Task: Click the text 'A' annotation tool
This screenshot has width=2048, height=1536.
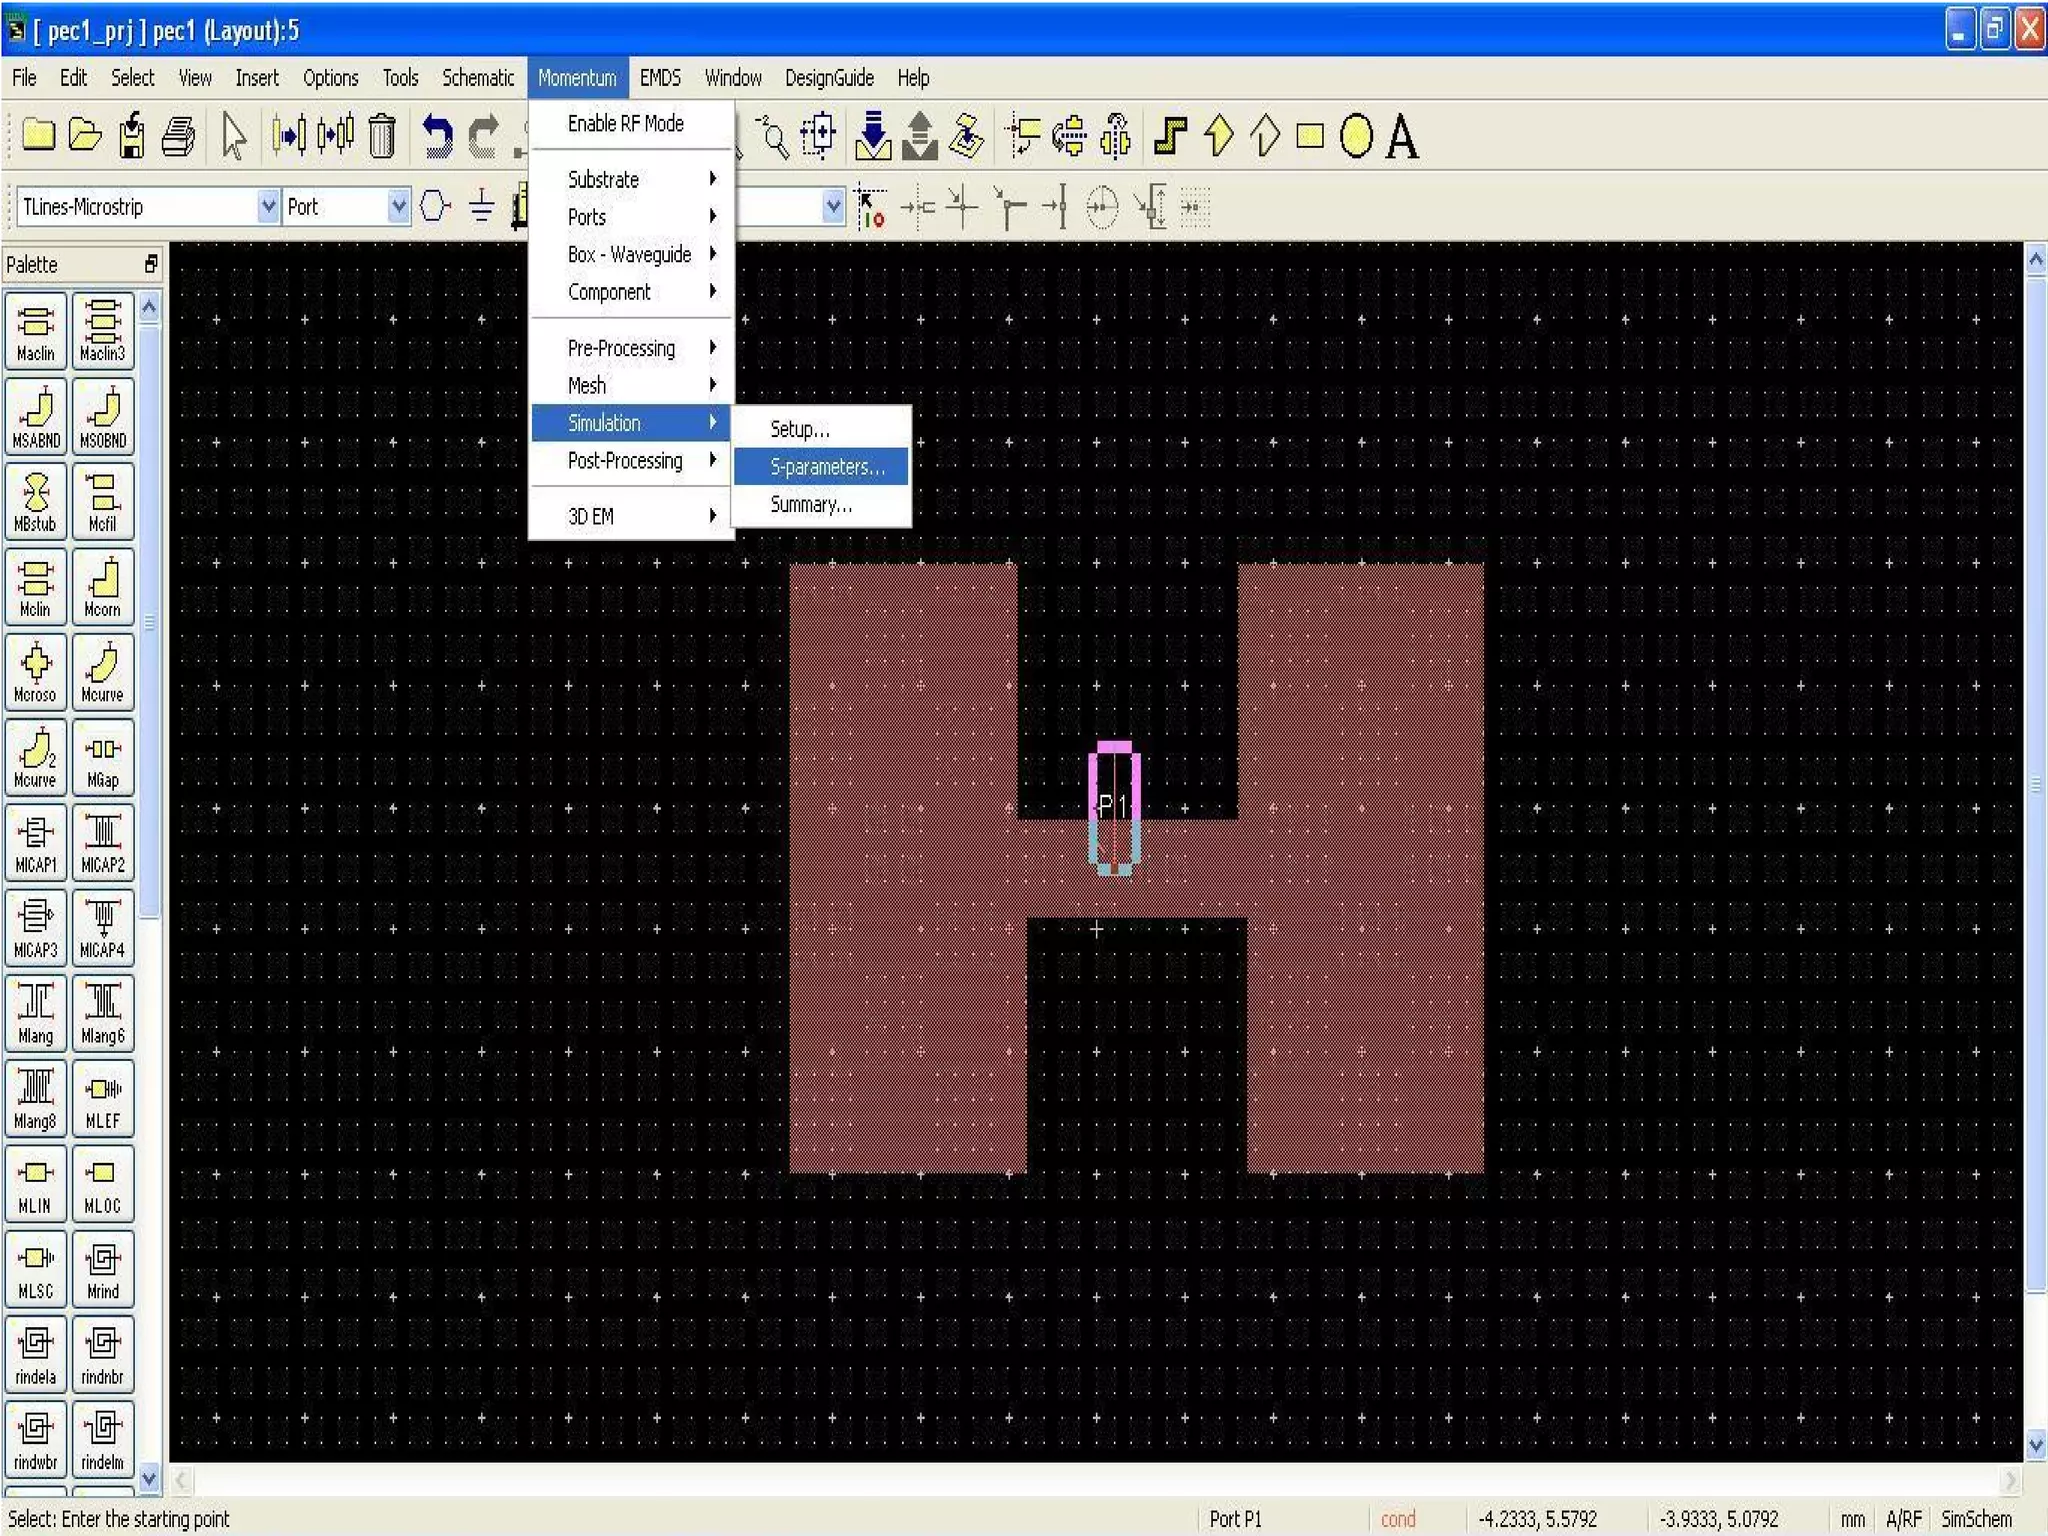Action: [1402, 136]
